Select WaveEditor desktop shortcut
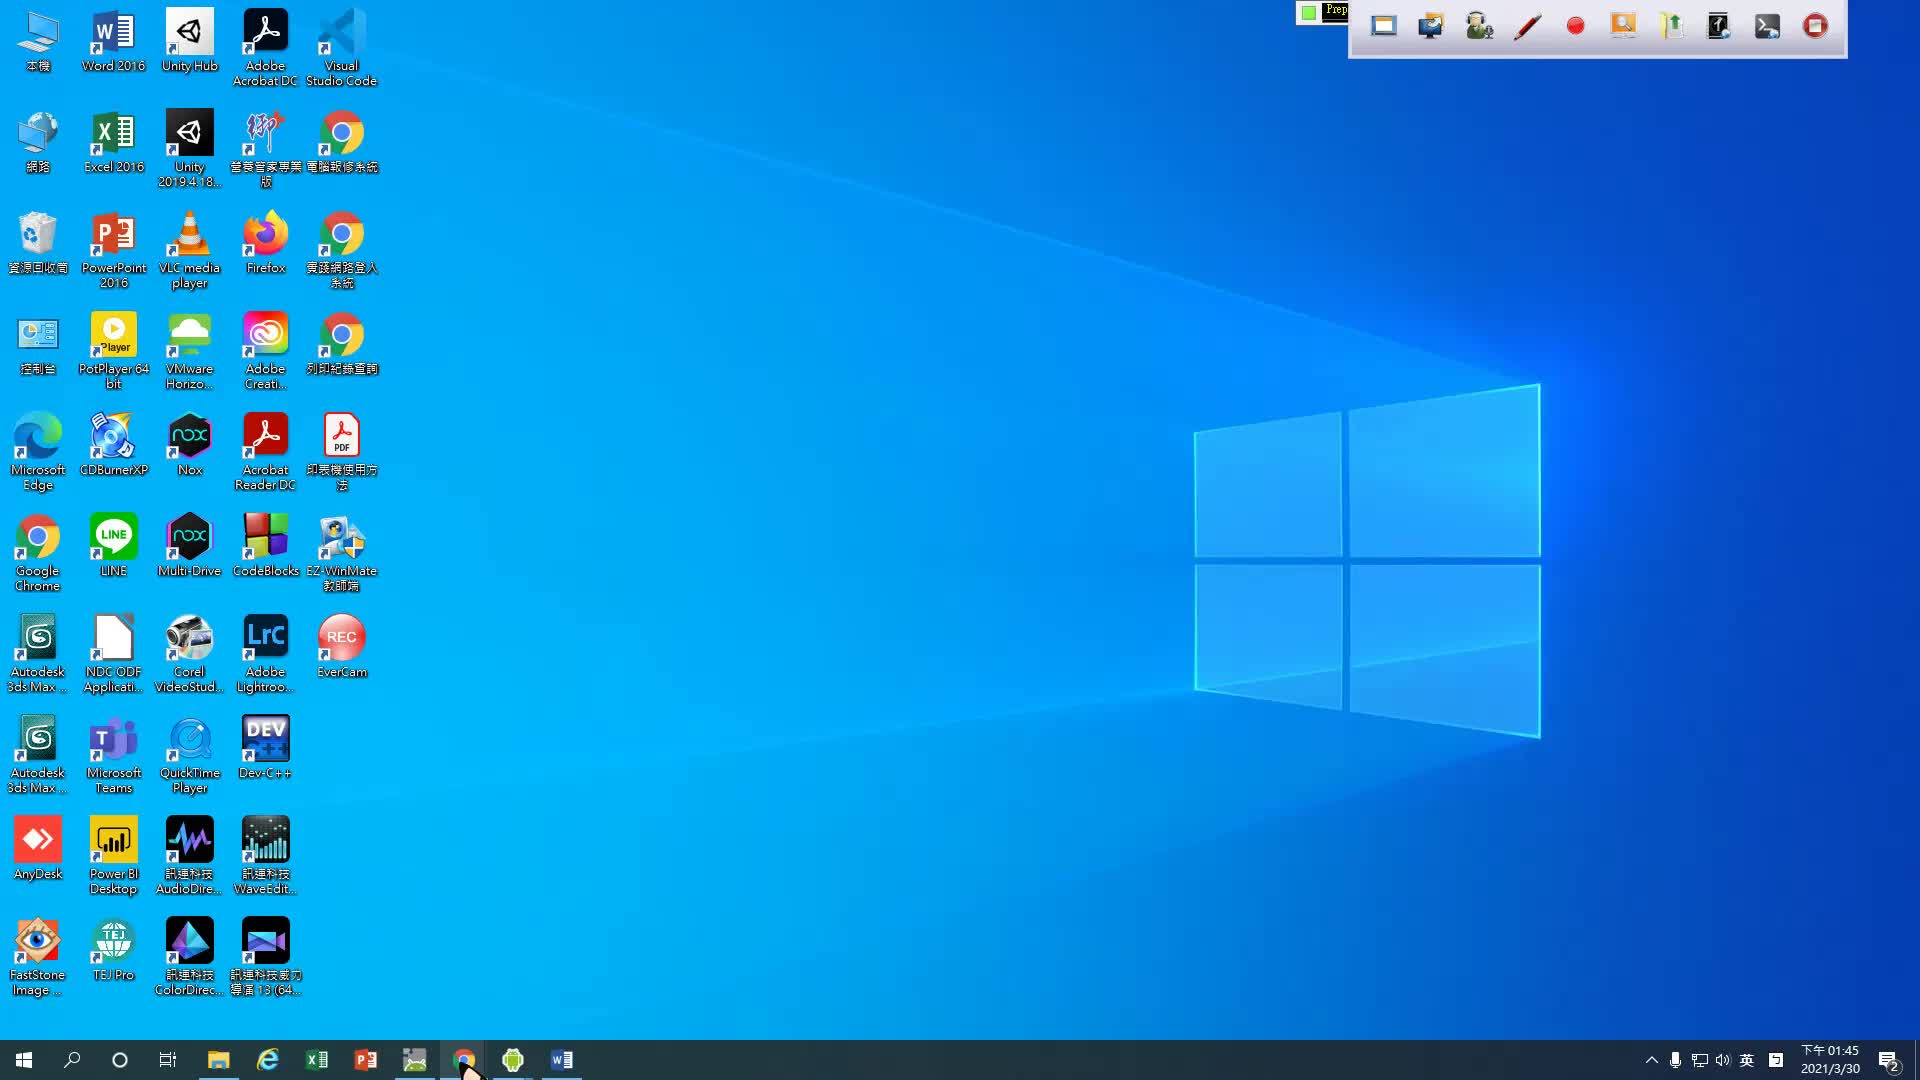The image size is (1920, 1080). (x=265, y=857)
